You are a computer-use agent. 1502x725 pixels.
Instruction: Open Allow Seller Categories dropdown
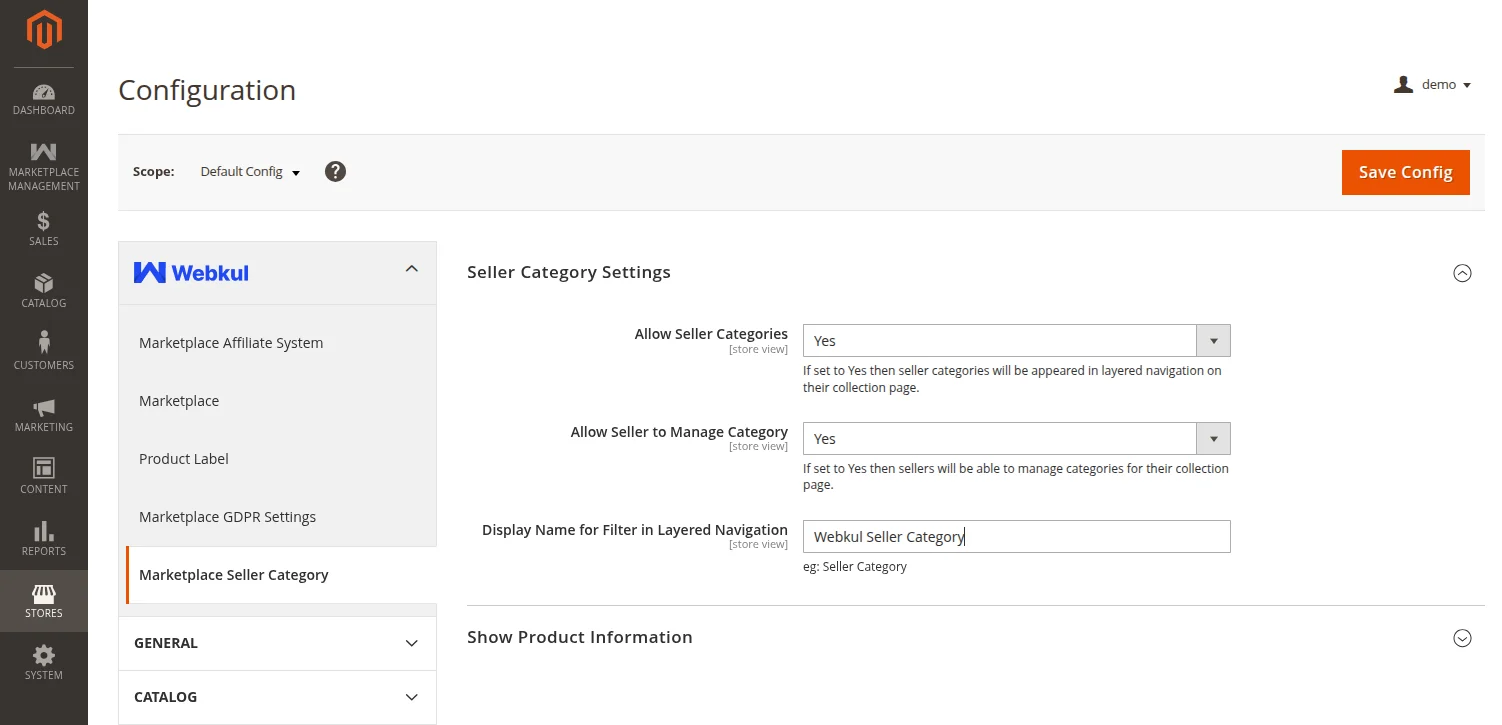click(x=1016, y=341)
